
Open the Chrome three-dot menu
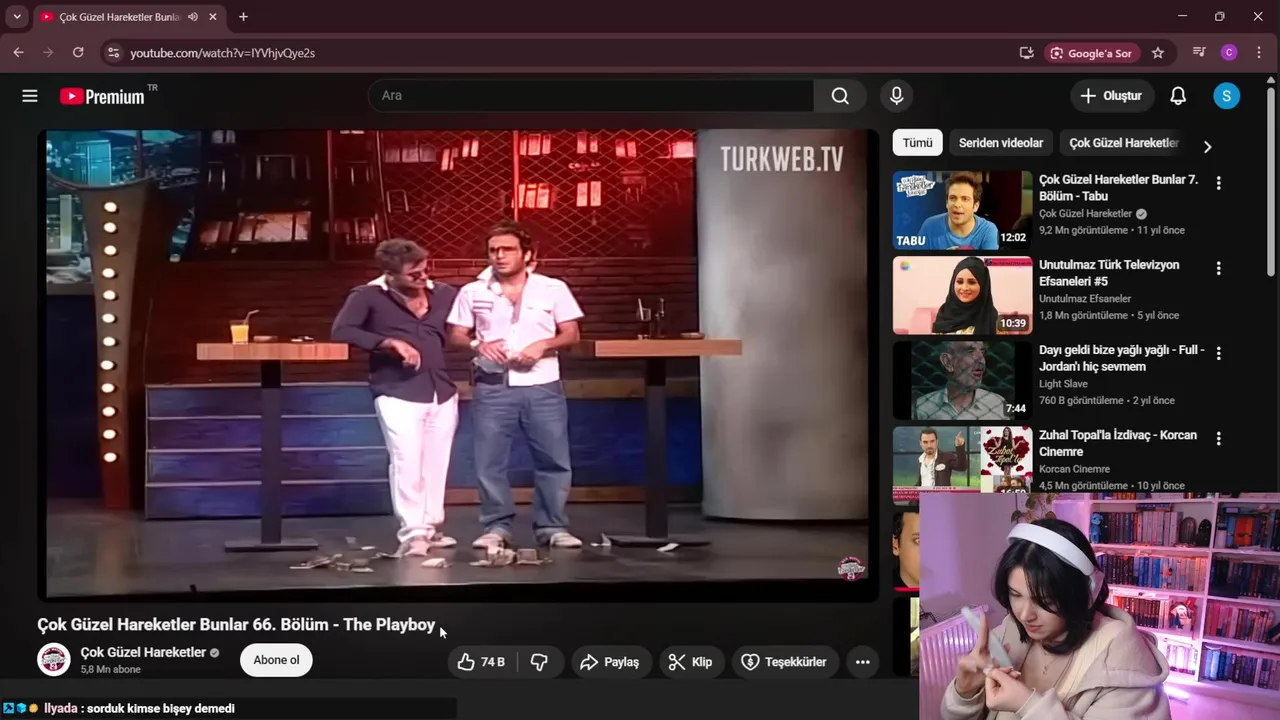click(1259, 53)
